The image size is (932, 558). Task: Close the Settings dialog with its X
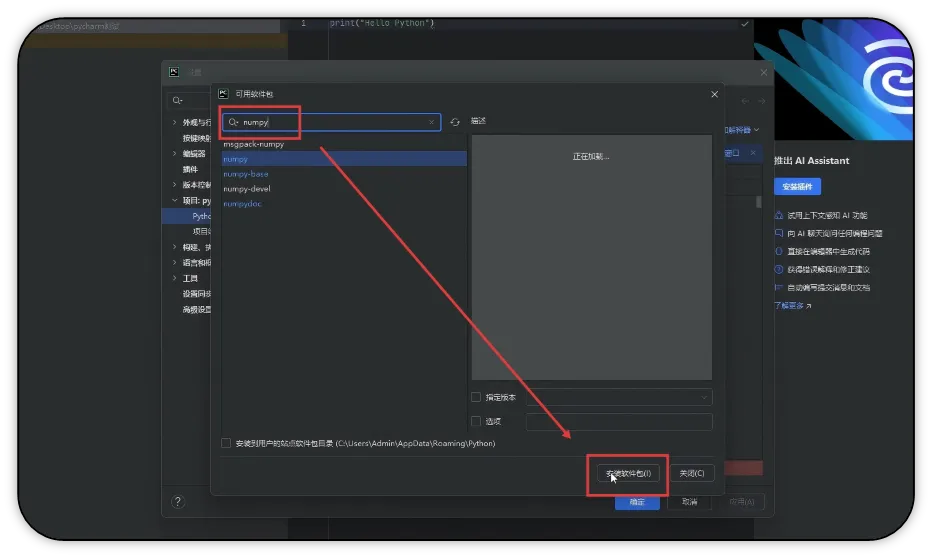(764, 72)
